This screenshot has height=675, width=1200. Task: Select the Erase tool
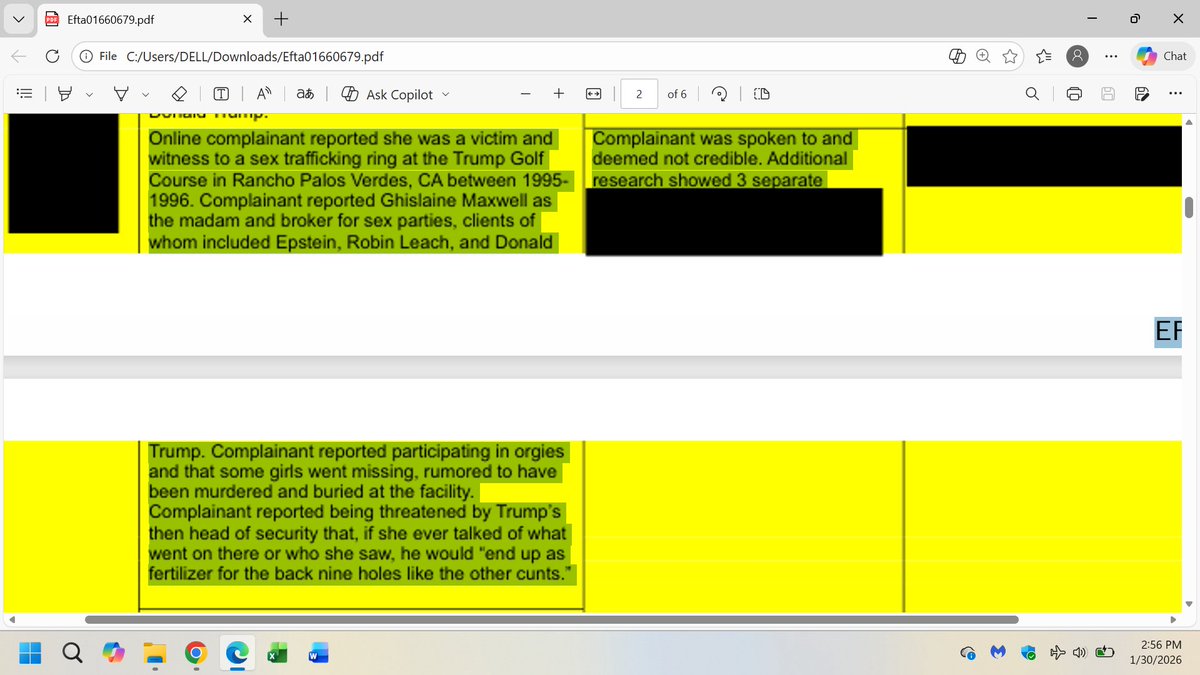click(179, 94)
